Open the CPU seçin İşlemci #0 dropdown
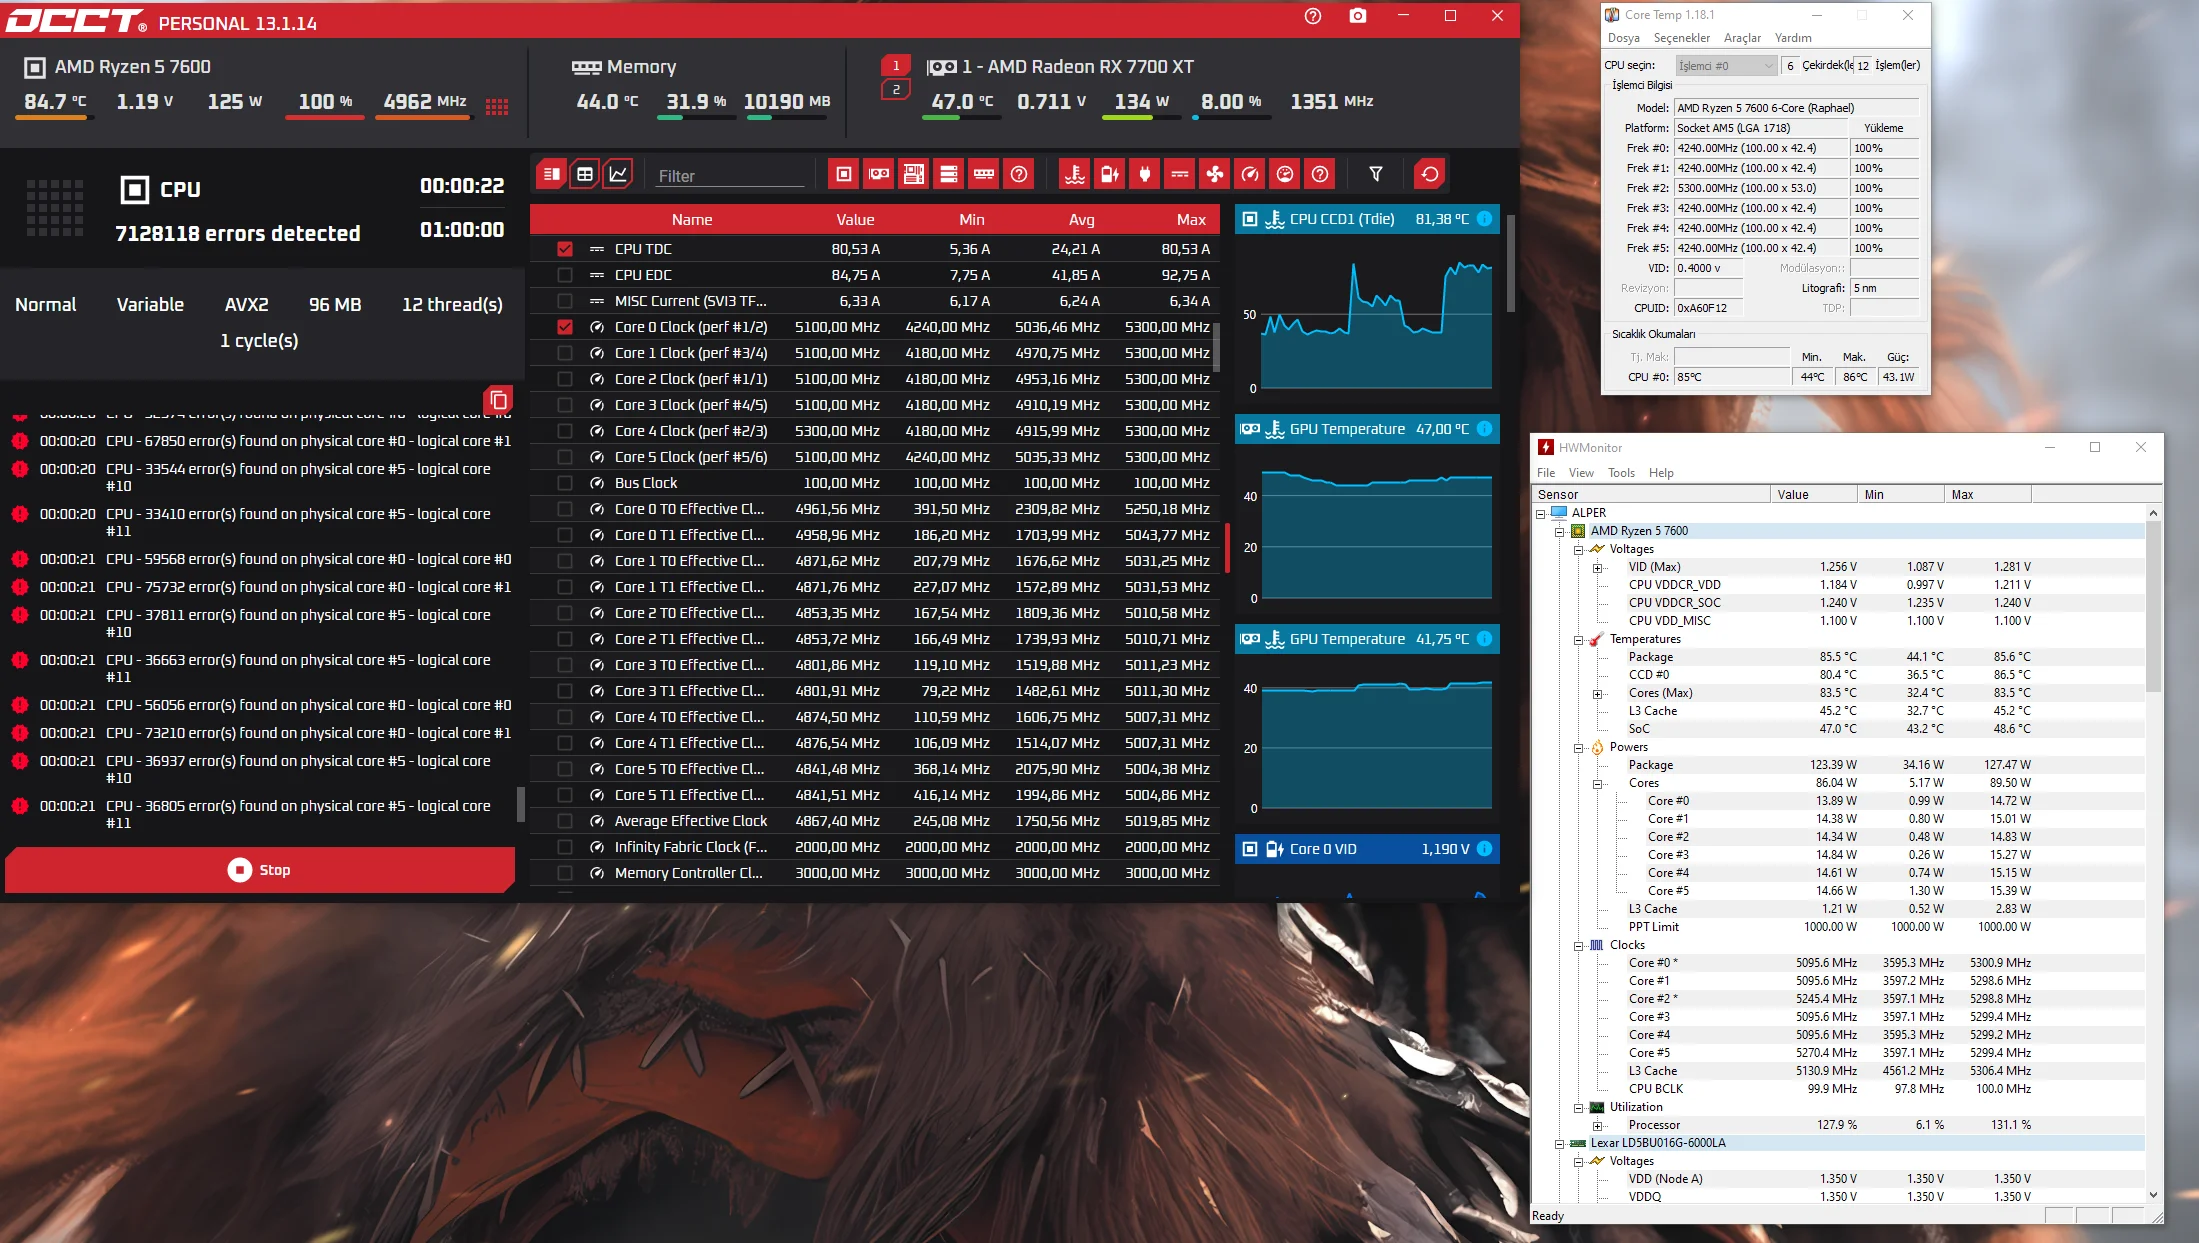The width and height of the screenshot is (2199, 1243). pyautogui.click(x=1727, y=66)
